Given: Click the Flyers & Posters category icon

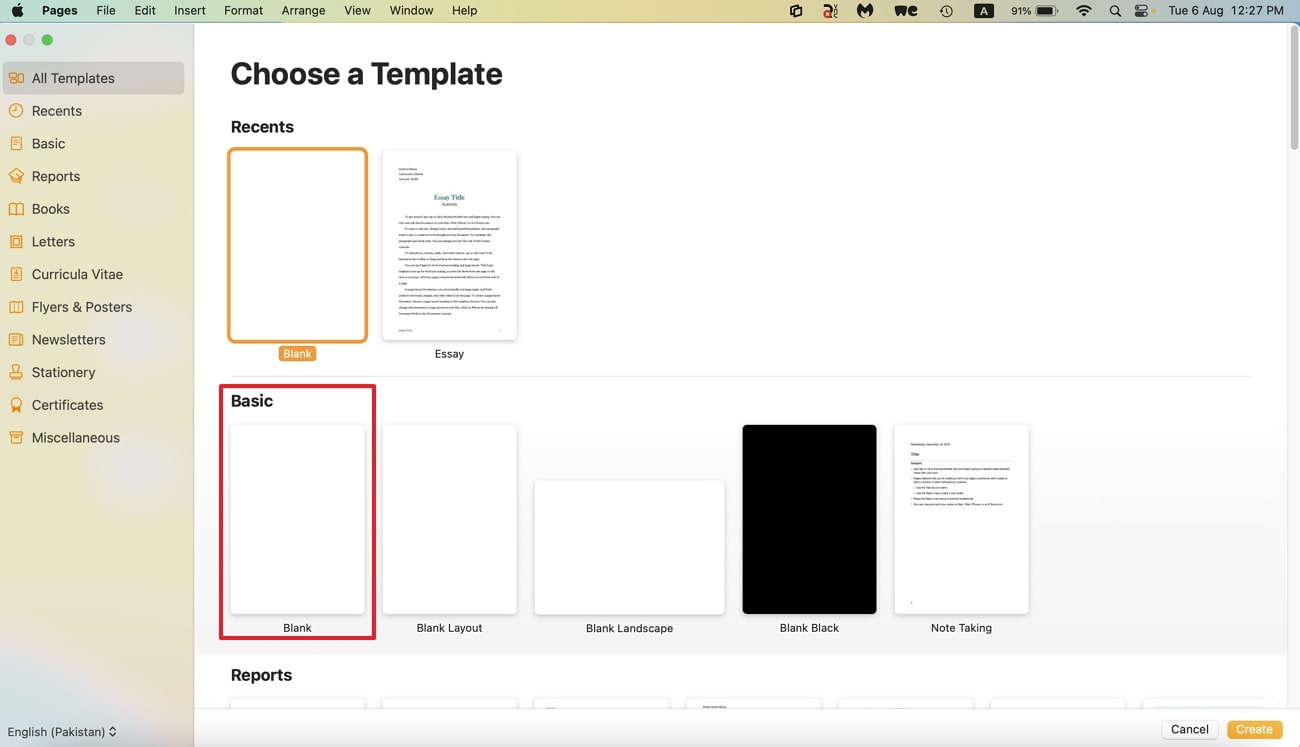Looking at the screenshot, I should (x=16, y=307).
